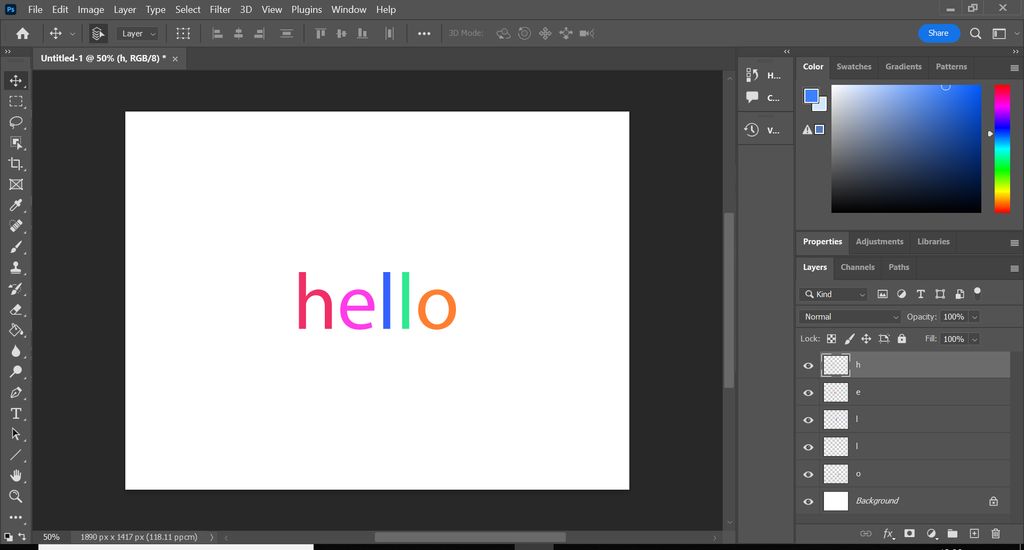
Task: Select the Eyedropper tool
Action: coord(16,206)
